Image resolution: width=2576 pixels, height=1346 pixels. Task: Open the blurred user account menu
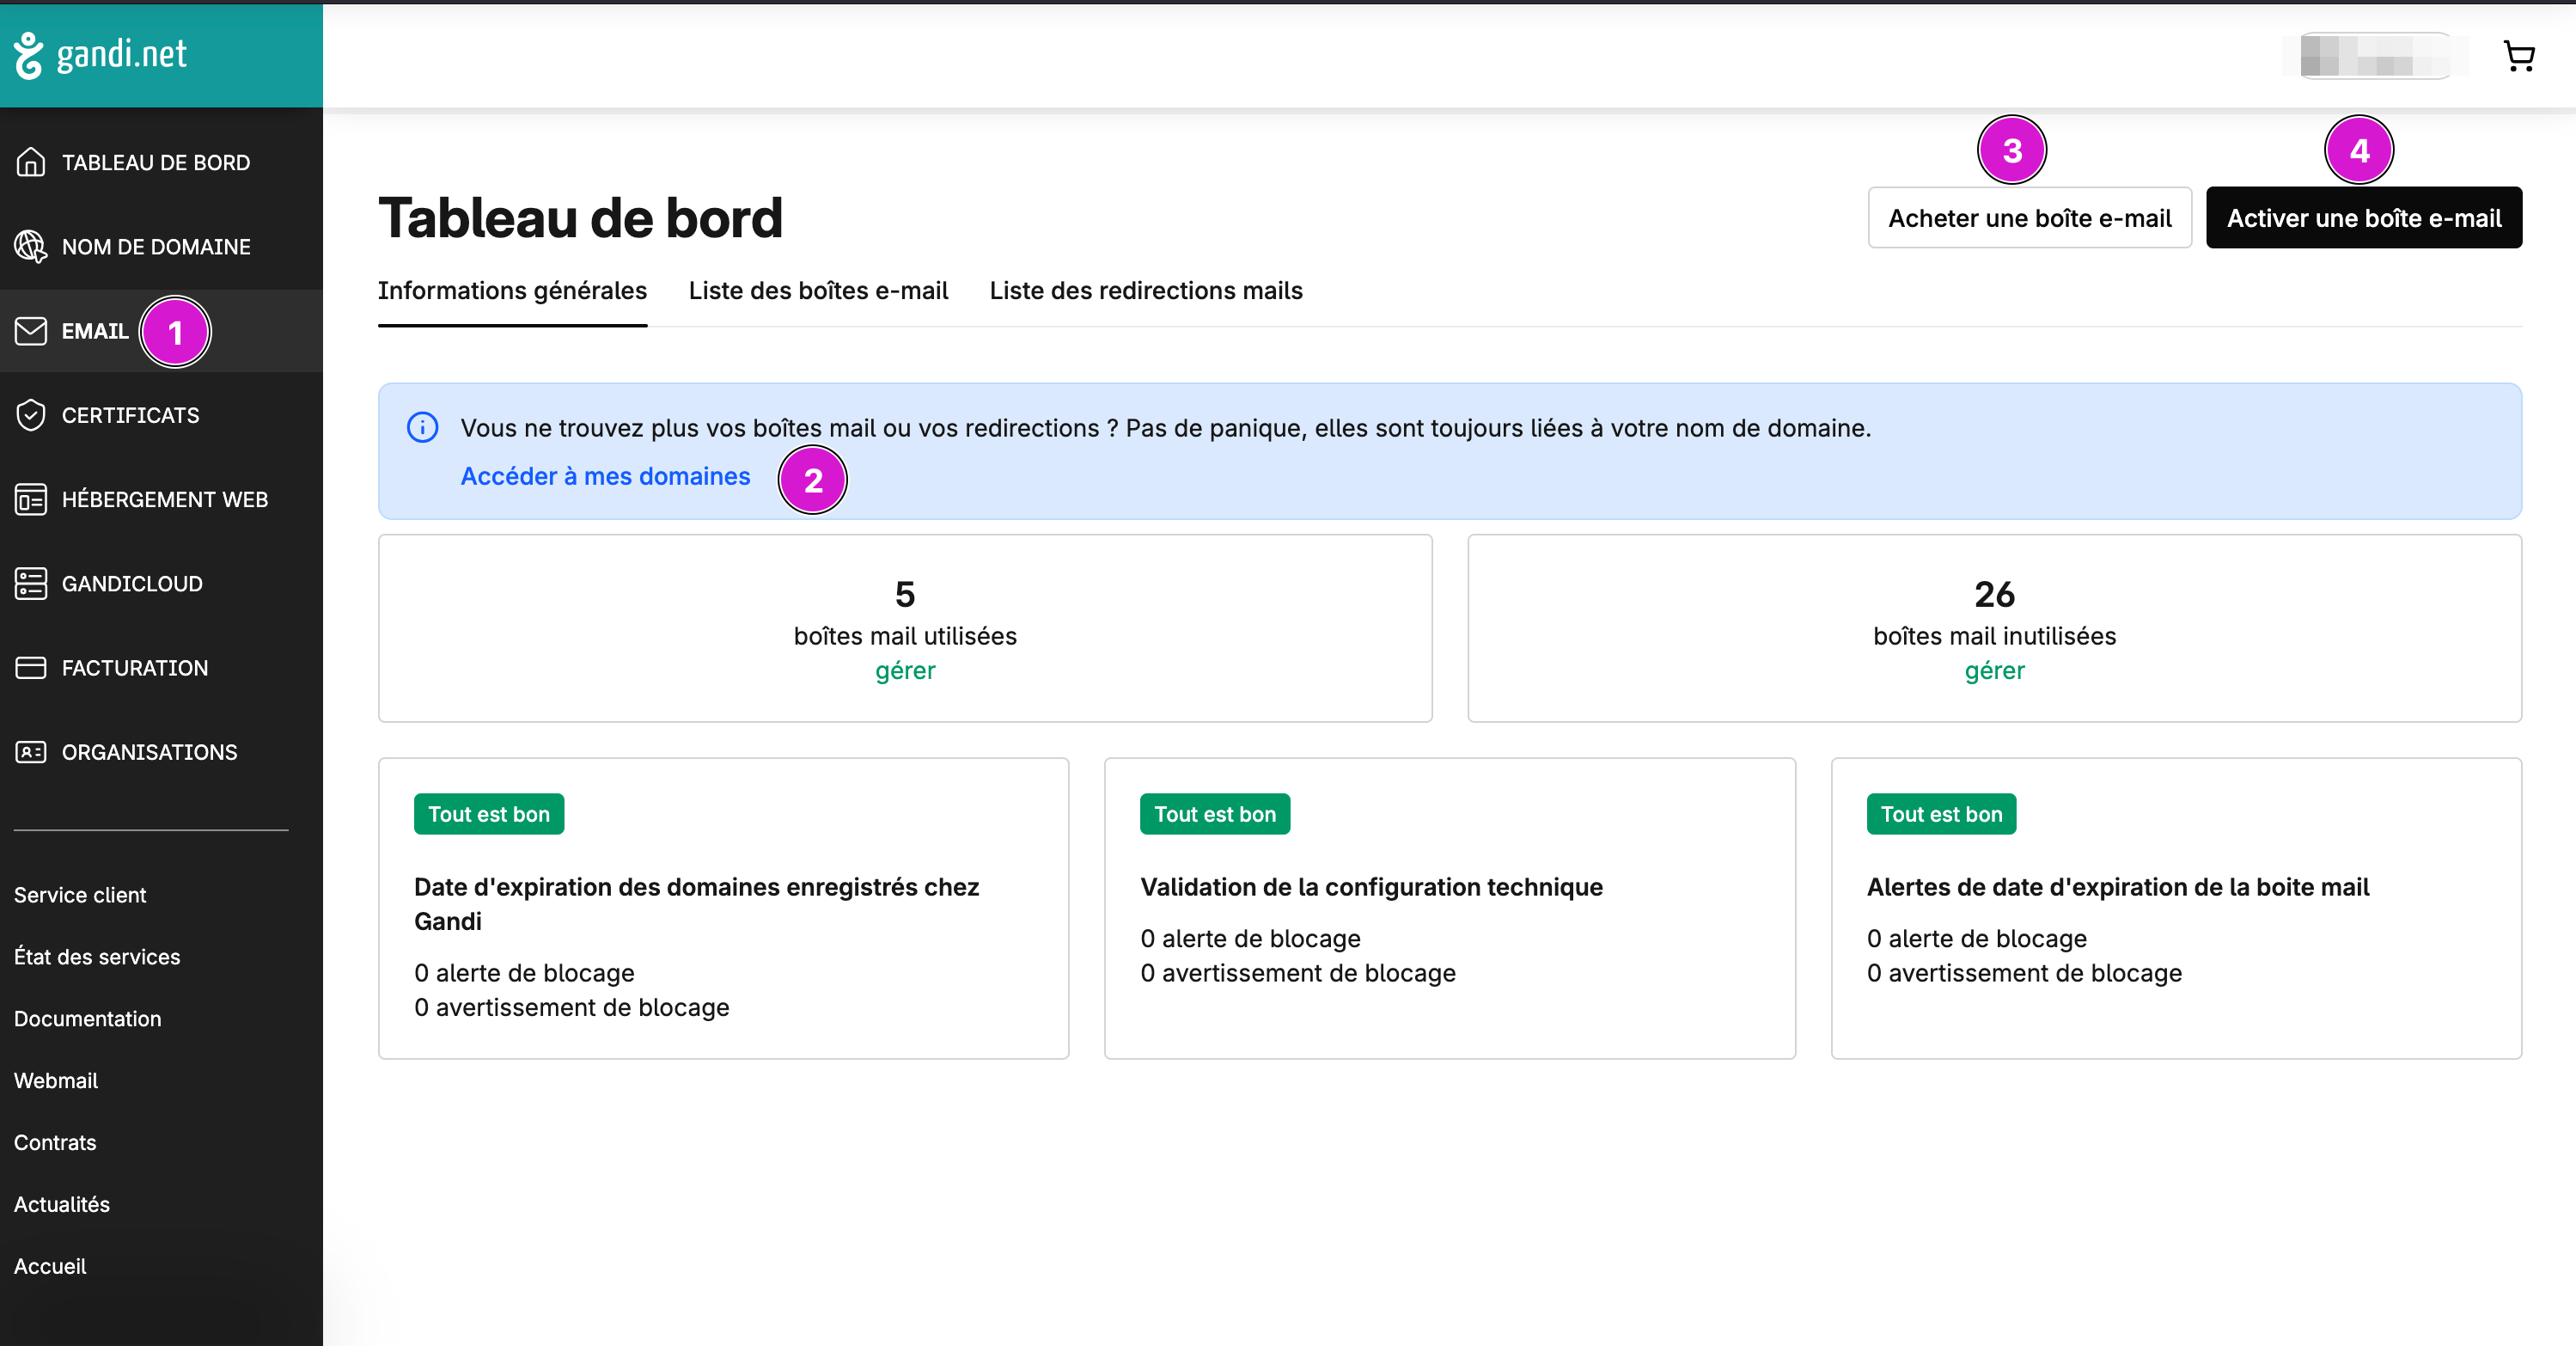pos(2375,56)
